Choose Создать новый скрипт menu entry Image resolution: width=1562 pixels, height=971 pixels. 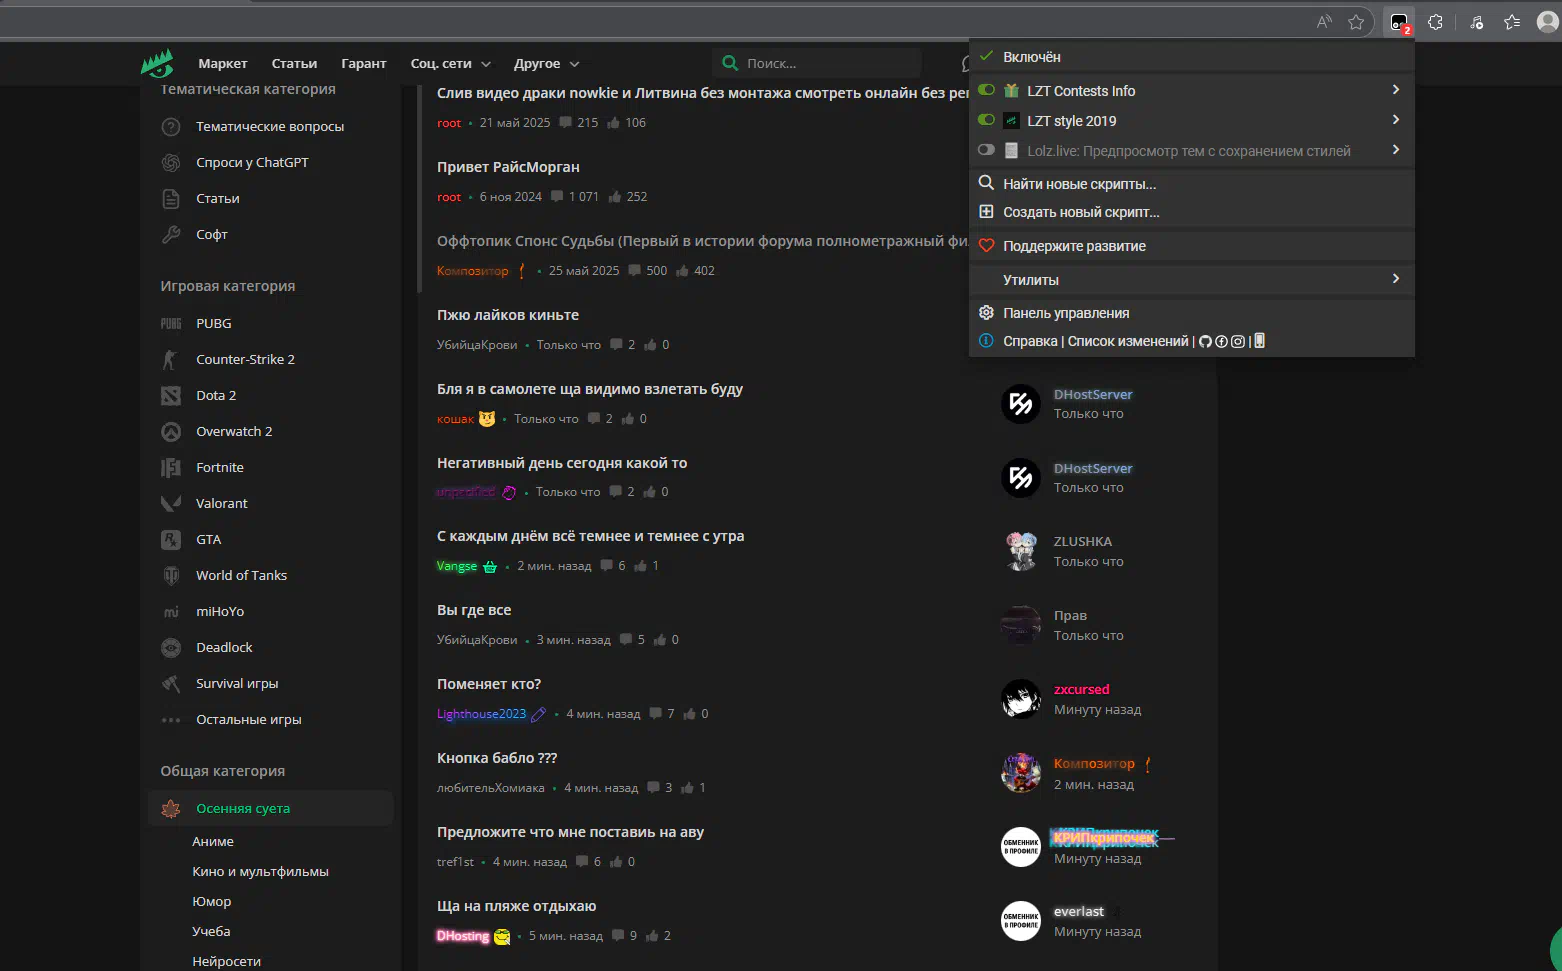[x=1081, y=212]
